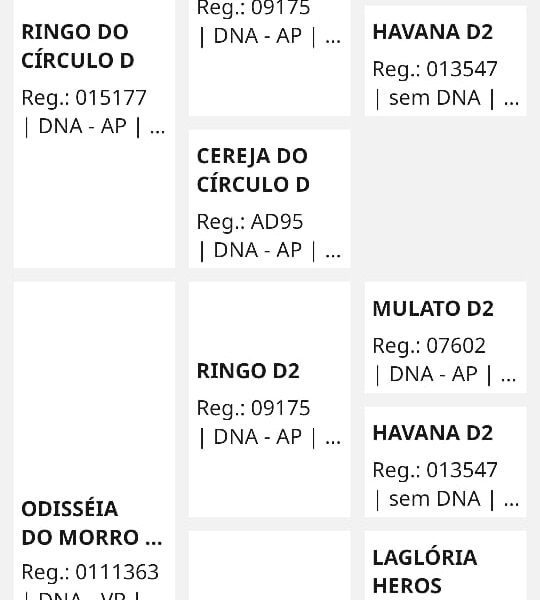Open the RINGO DO CÍRCULO D pedigree card

(x=94, y=134)
